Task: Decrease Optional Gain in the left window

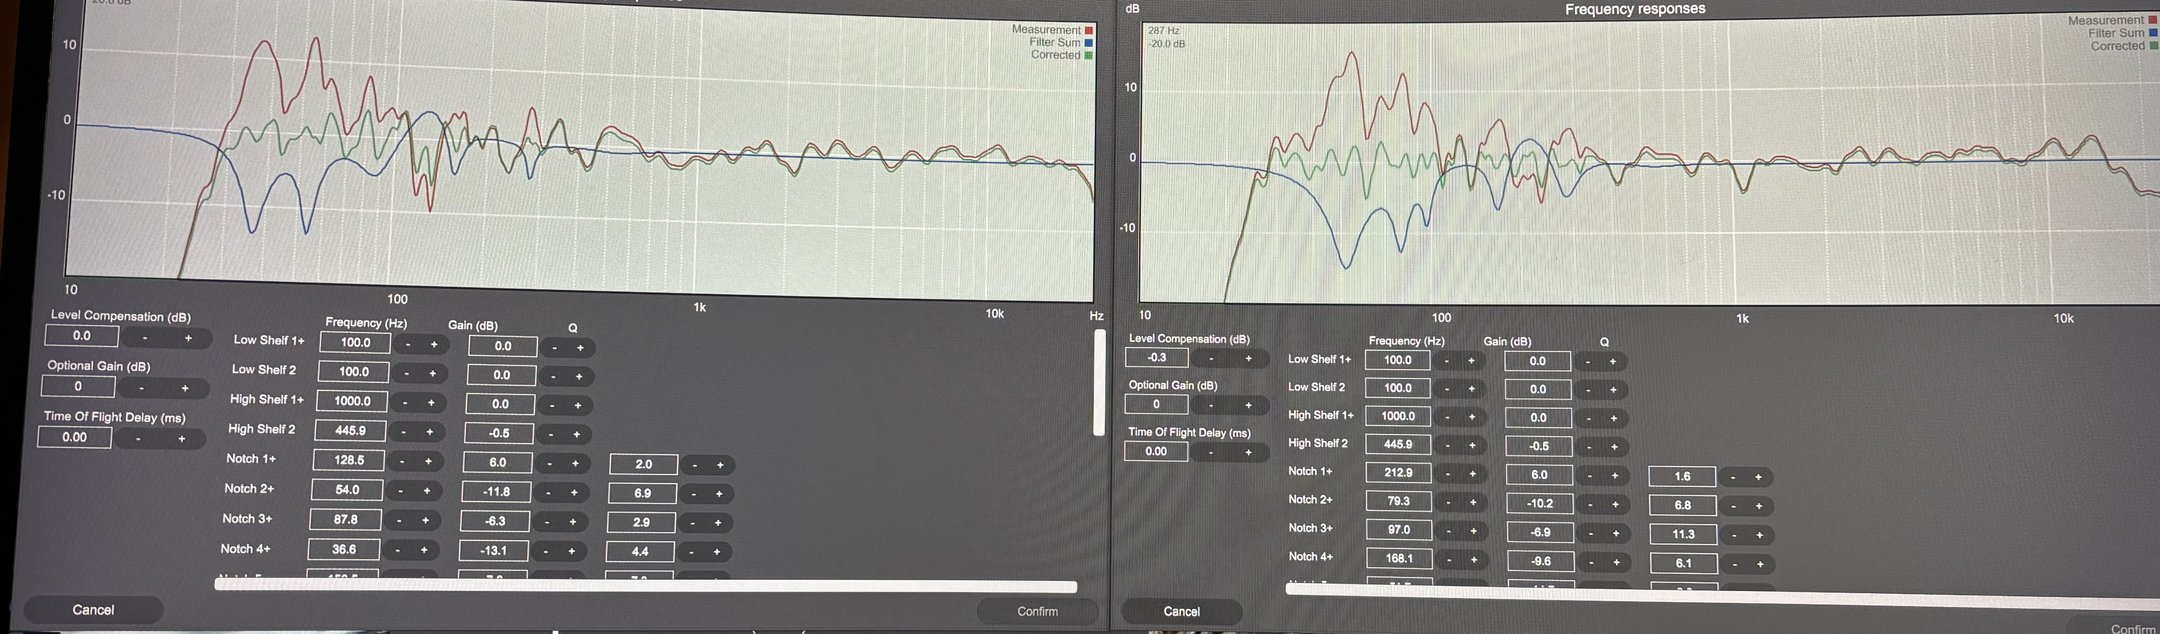Action: (x=141, y=388)
